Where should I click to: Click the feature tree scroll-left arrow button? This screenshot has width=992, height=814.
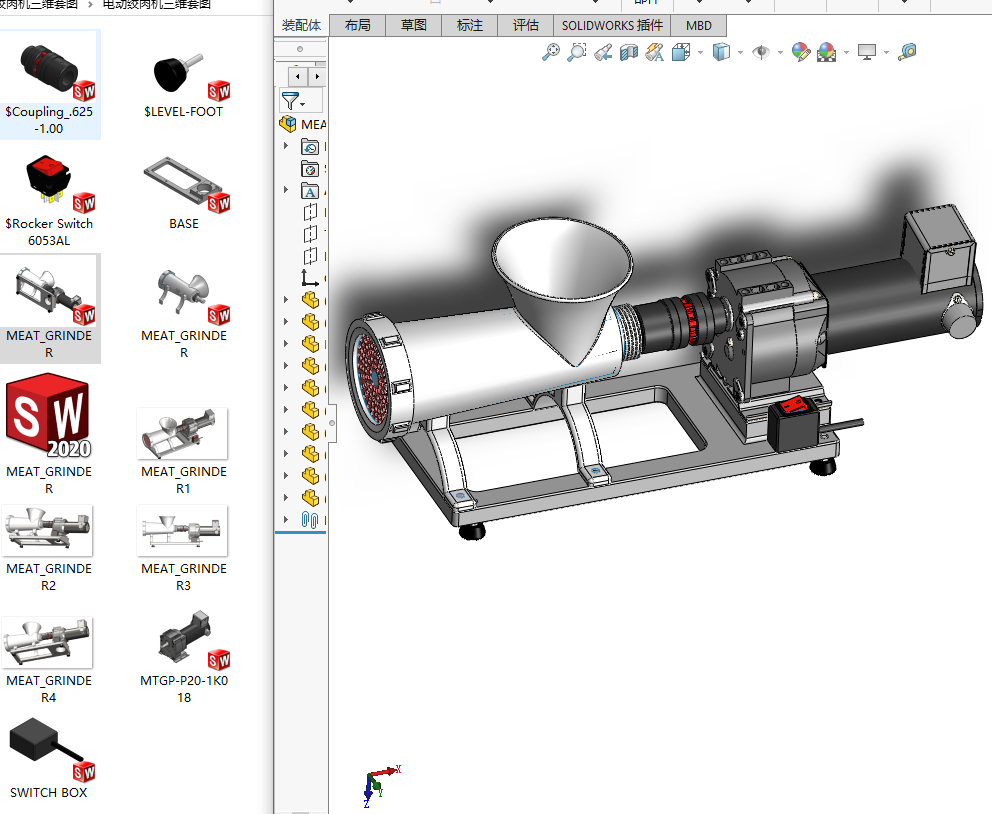click(x=296, y=76)
